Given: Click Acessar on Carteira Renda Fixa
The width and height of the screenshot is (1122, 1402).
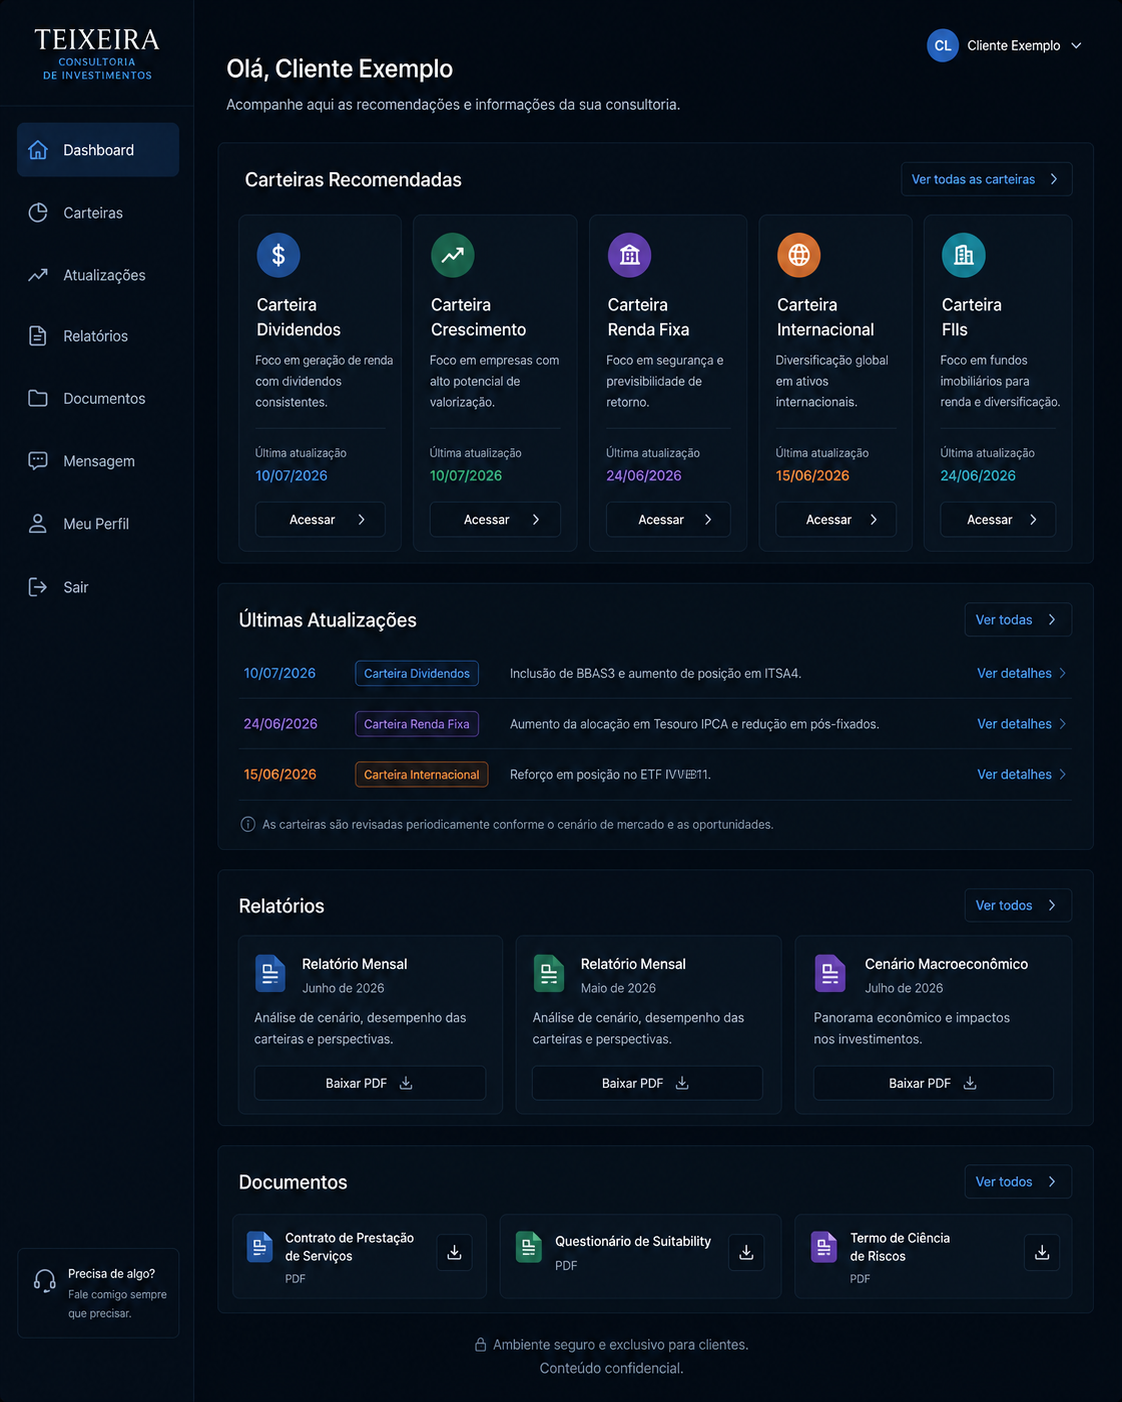Looking at the screenshot, I should 668,519.
